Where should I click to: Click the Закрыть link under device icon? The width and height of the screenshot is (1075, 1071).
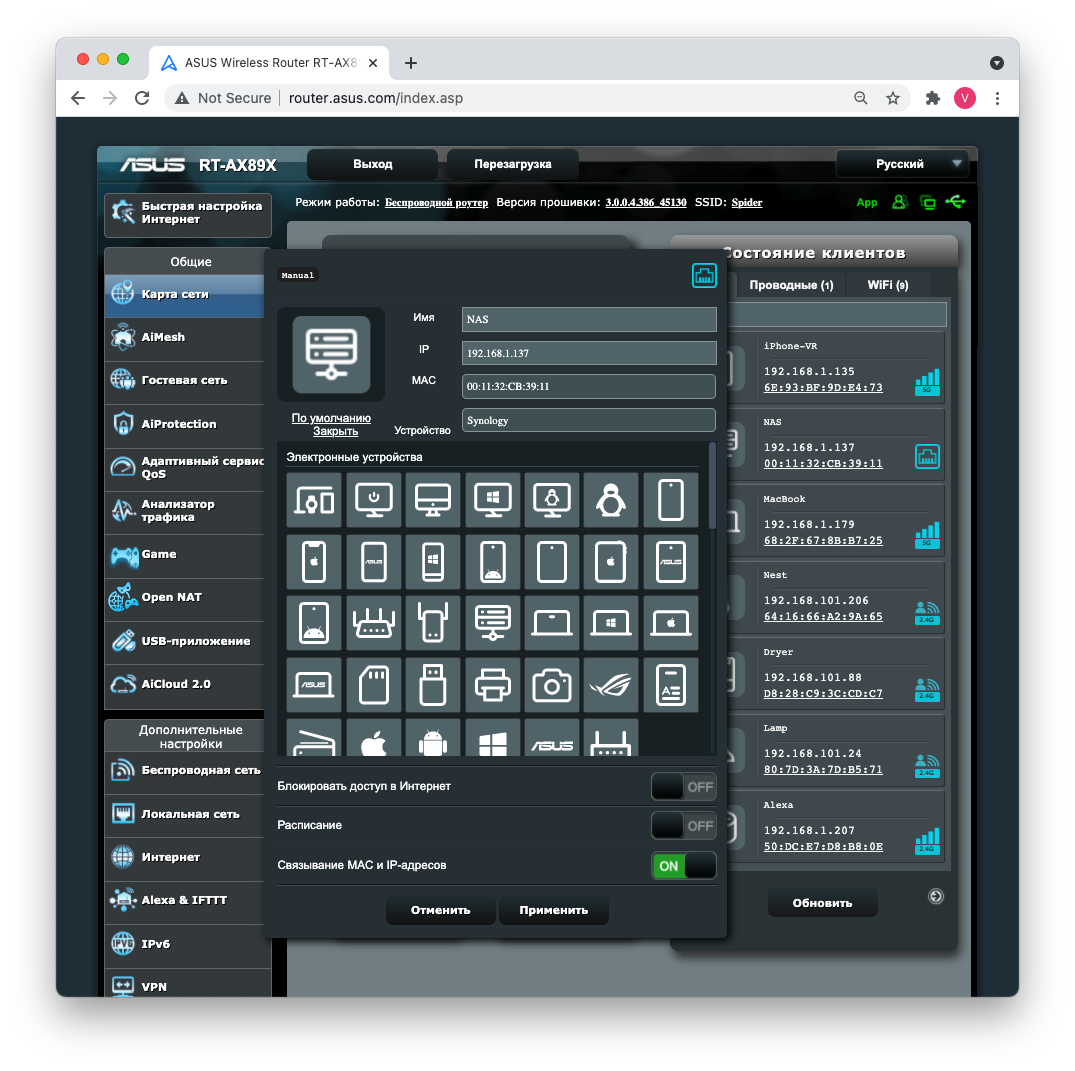tap(335, 431)
